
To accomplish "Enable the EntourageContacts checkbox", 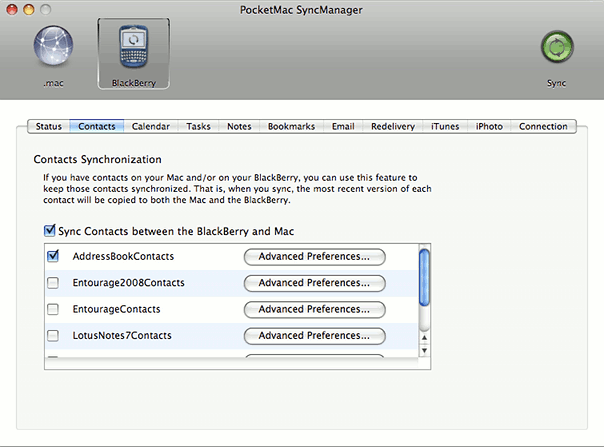I will coord(53,309).
